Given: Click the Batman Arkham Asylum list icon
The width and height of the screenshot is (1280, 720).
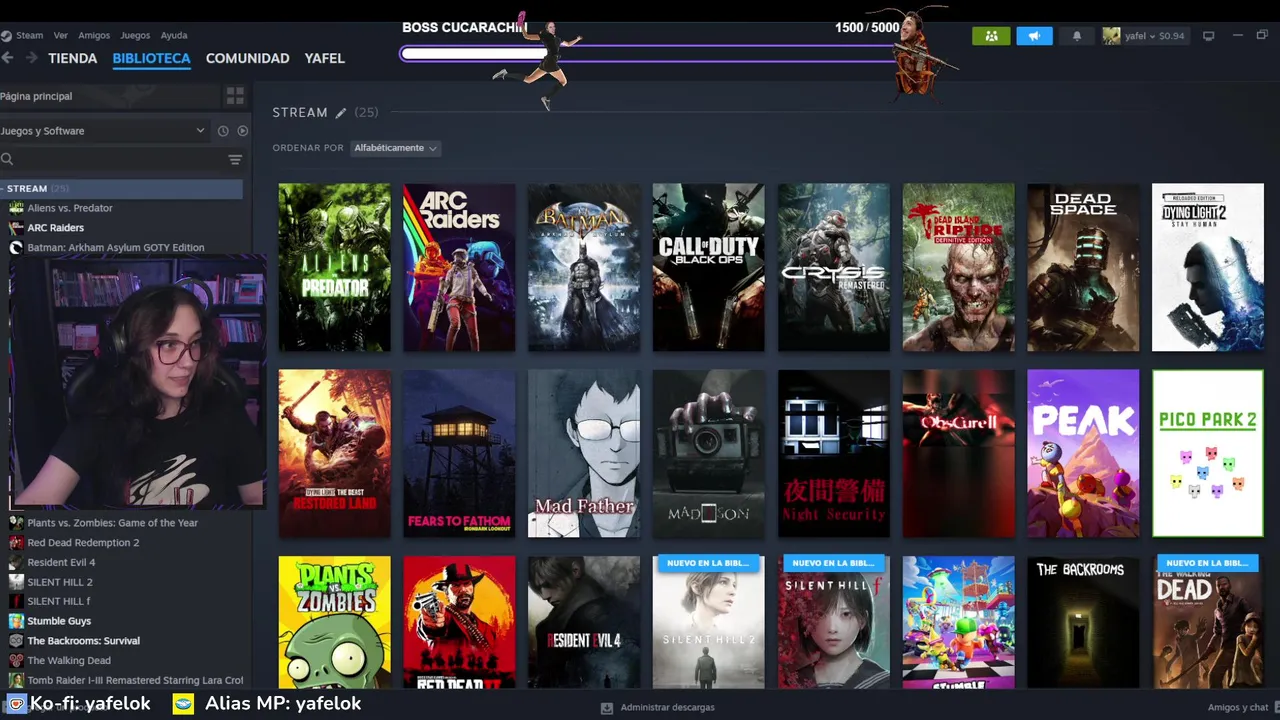Looking at the screenshot, I should [x=16, y=248].
